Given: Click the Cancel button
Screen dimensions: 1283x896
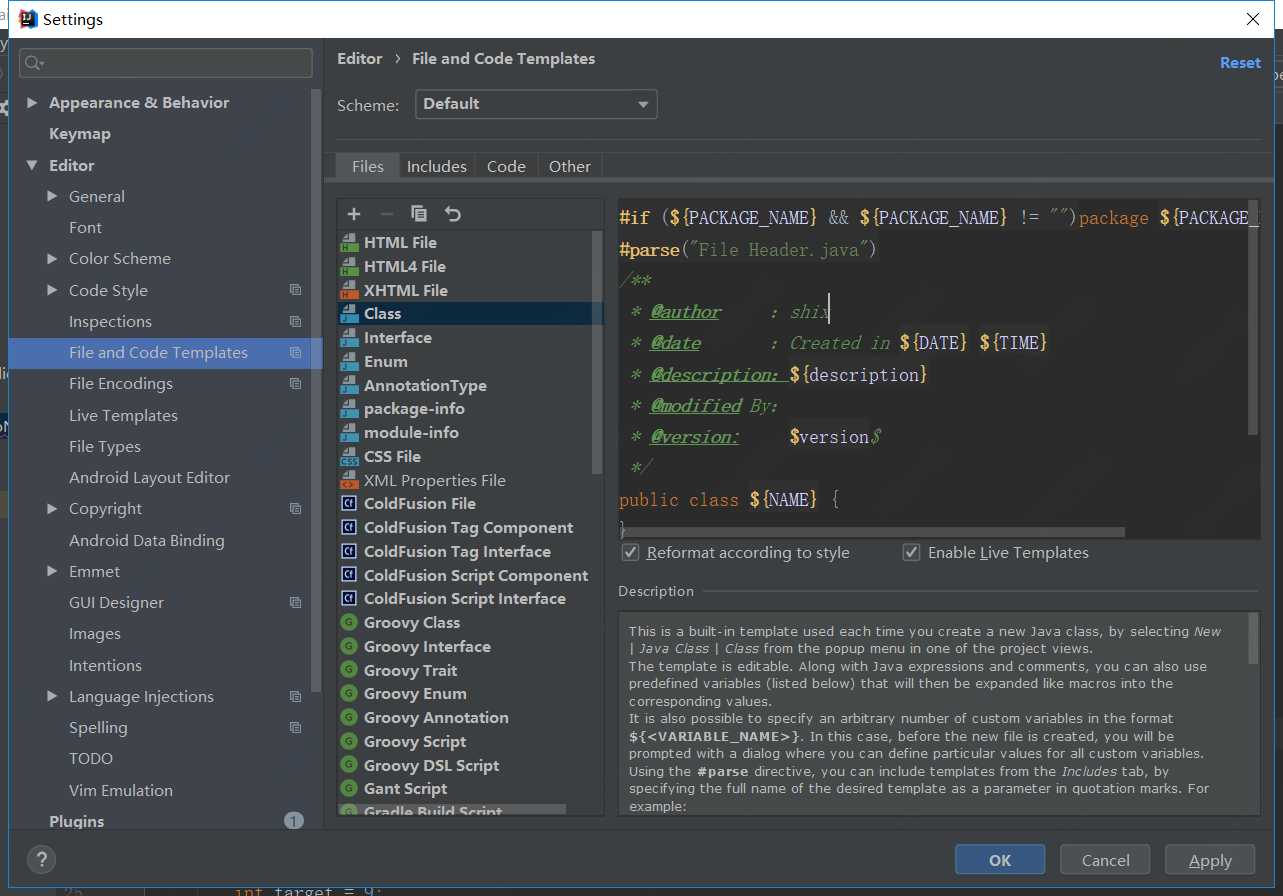Looking at the screenshot, I should [1106, 860].
